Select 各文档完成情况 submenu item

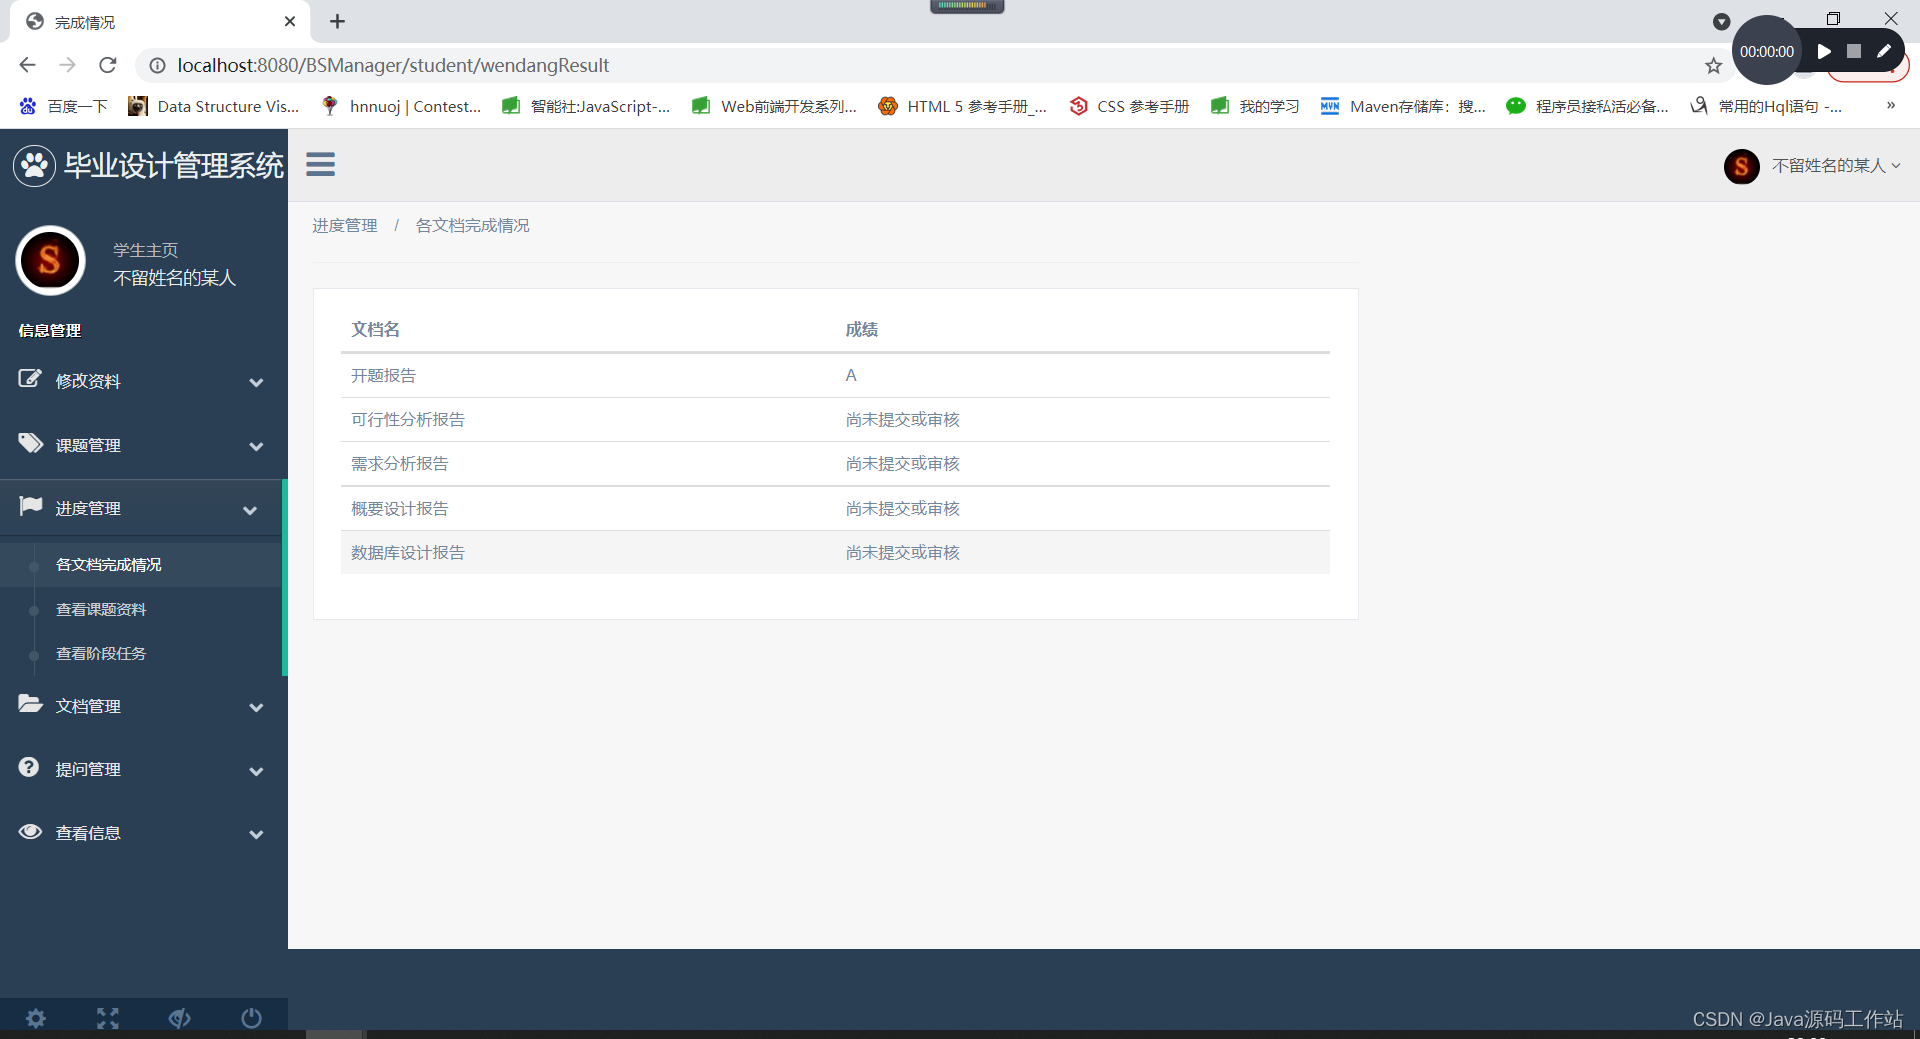pyautogui.click(x=108, y=564)
